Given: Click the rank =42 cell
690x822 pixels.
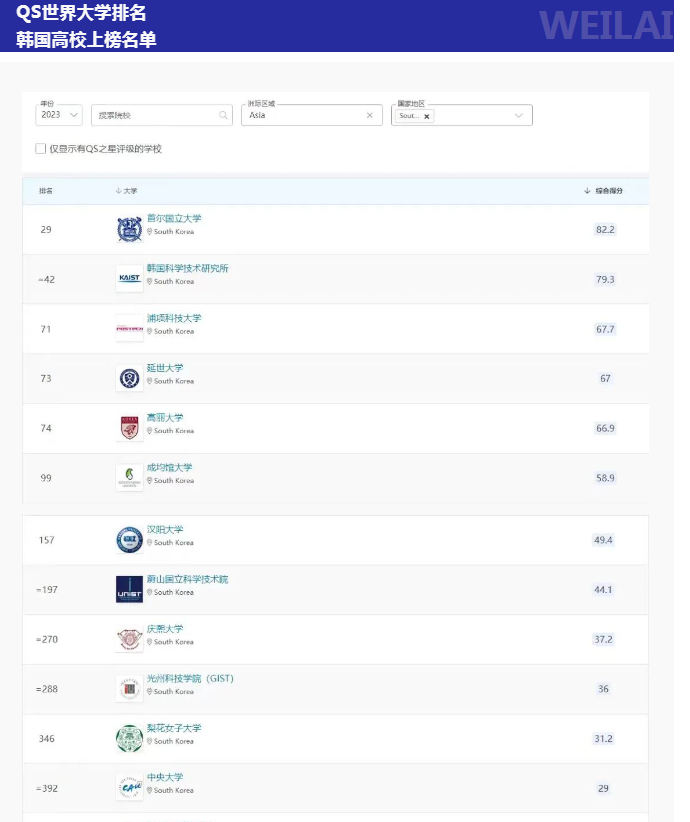Looking at the screenshot, I should click(46, 279).
